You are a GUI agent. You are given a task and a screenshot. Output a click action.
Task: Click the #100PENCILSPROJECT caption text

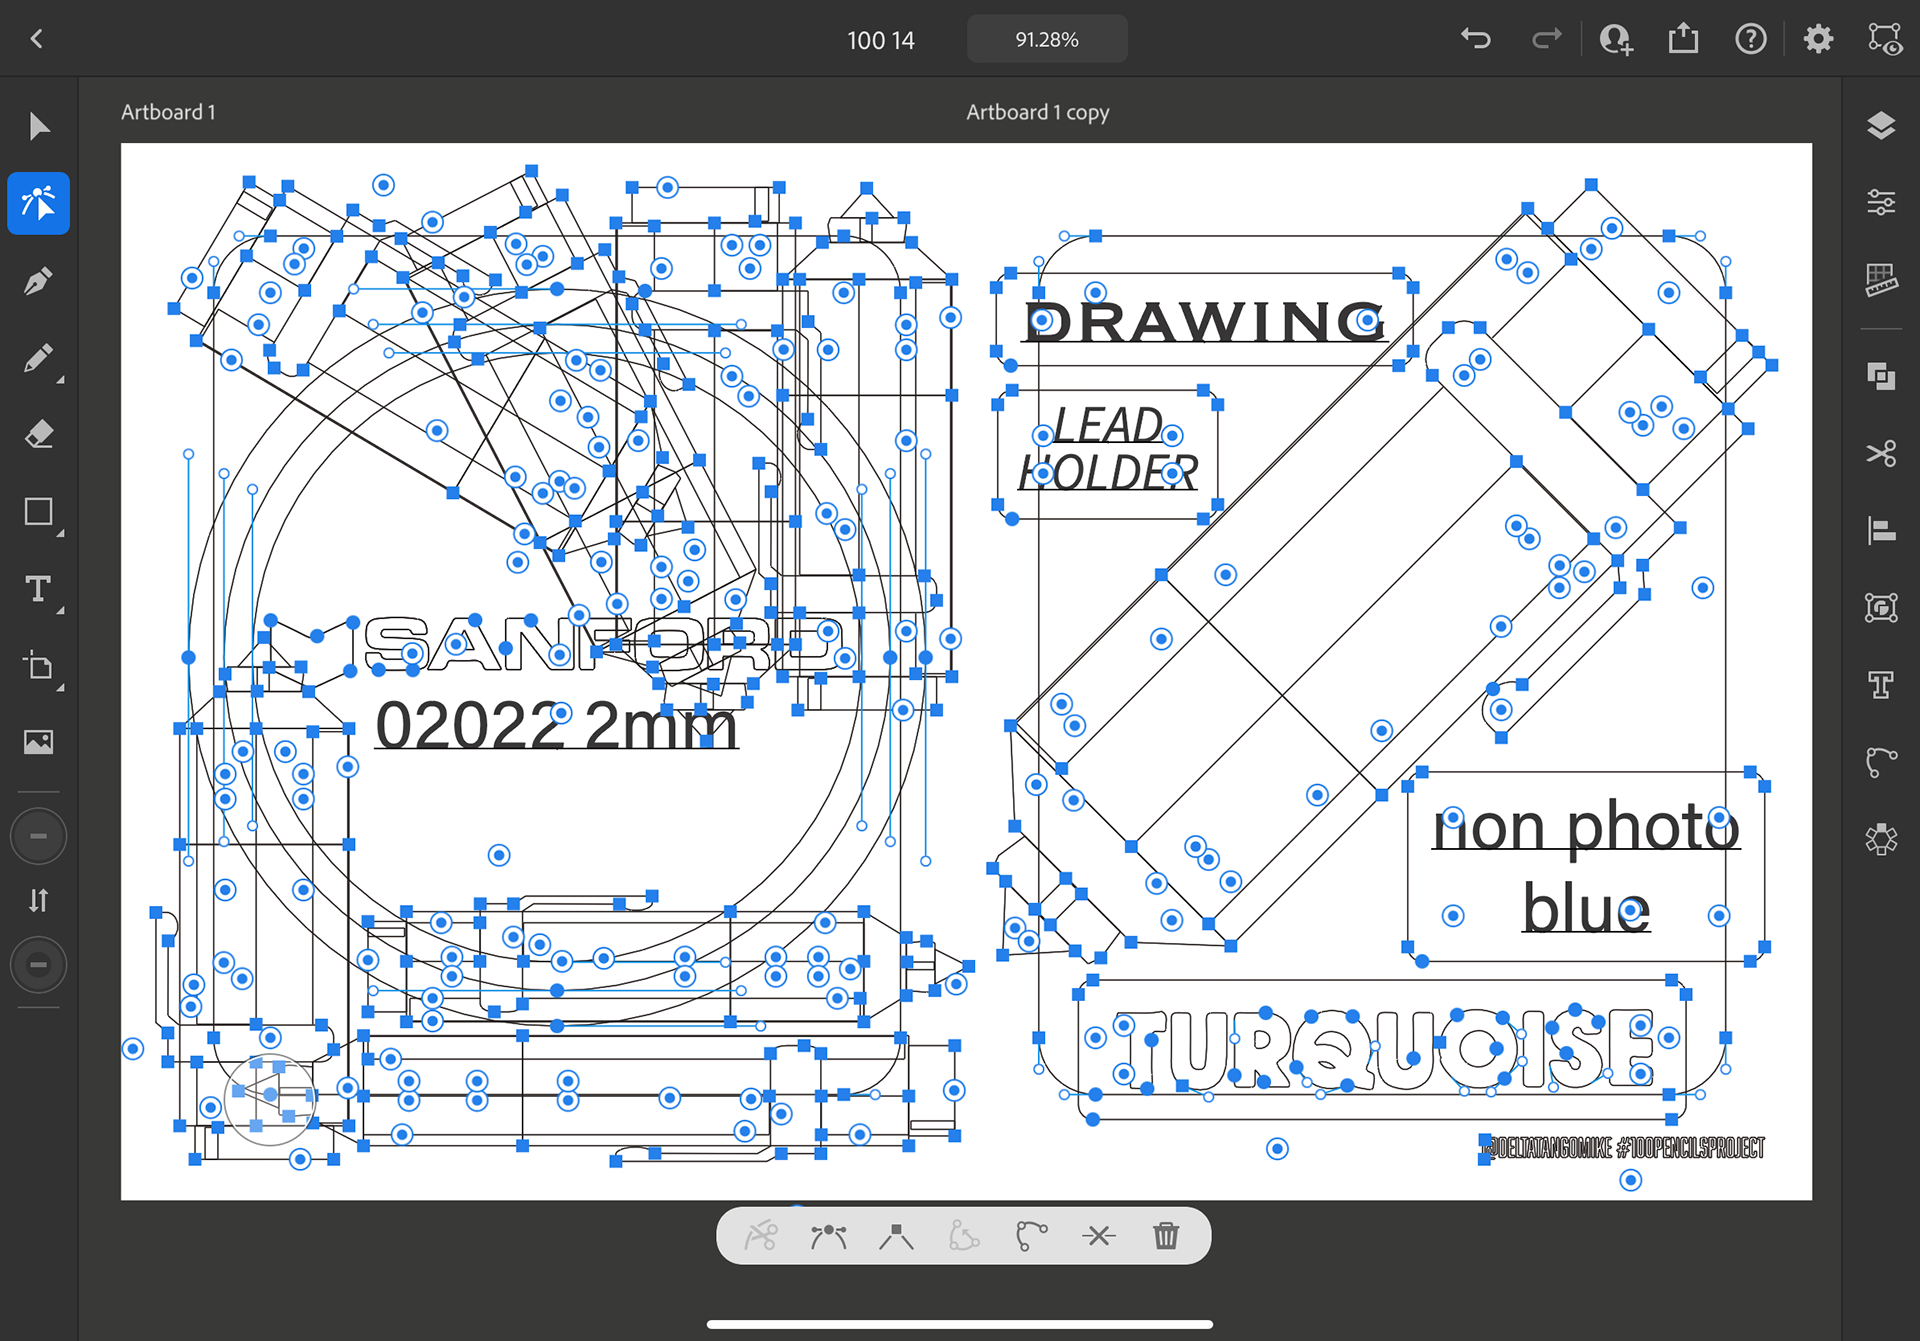(1690, 1147)
